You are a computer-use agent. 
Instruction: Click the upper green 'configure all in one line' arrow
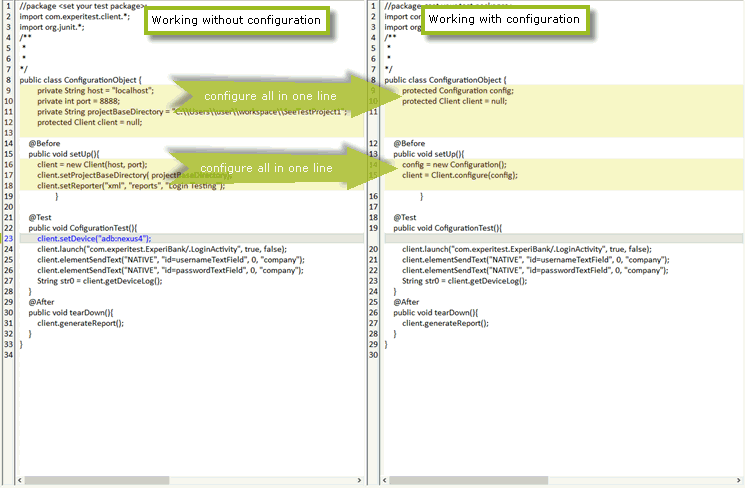(270, 96)
